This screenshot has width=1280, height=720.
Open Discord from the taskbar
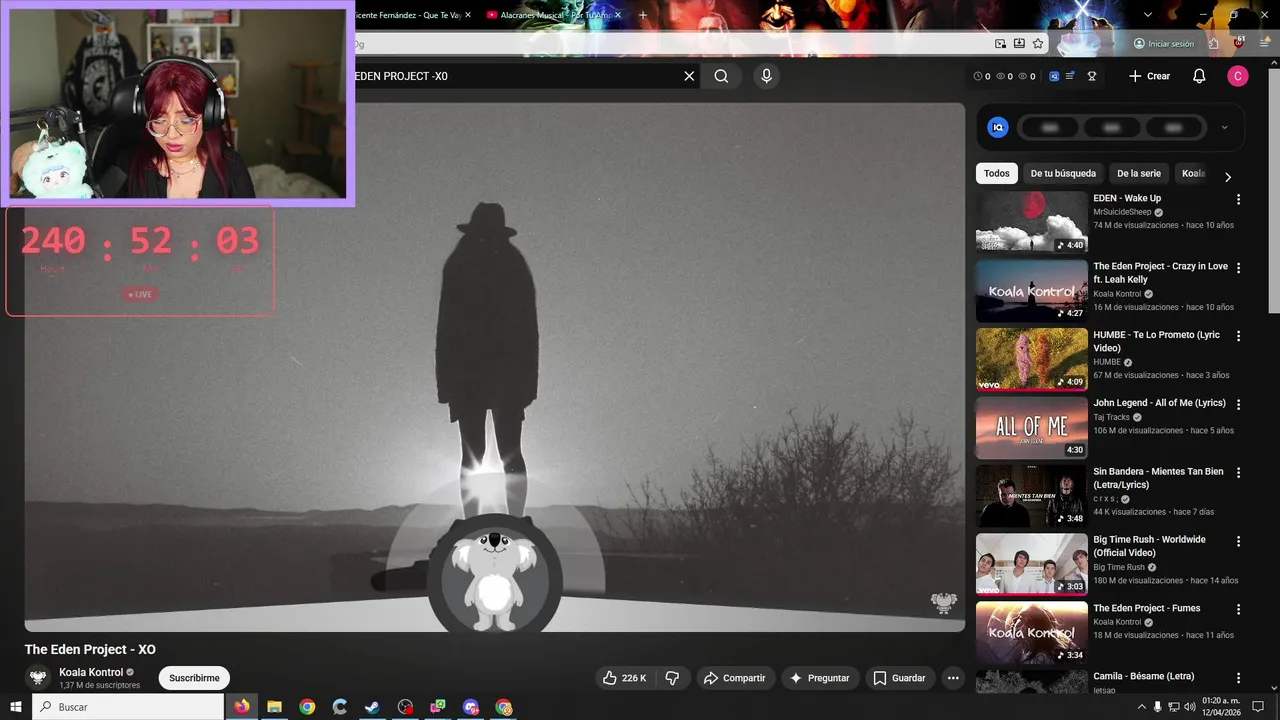(471, 707)
